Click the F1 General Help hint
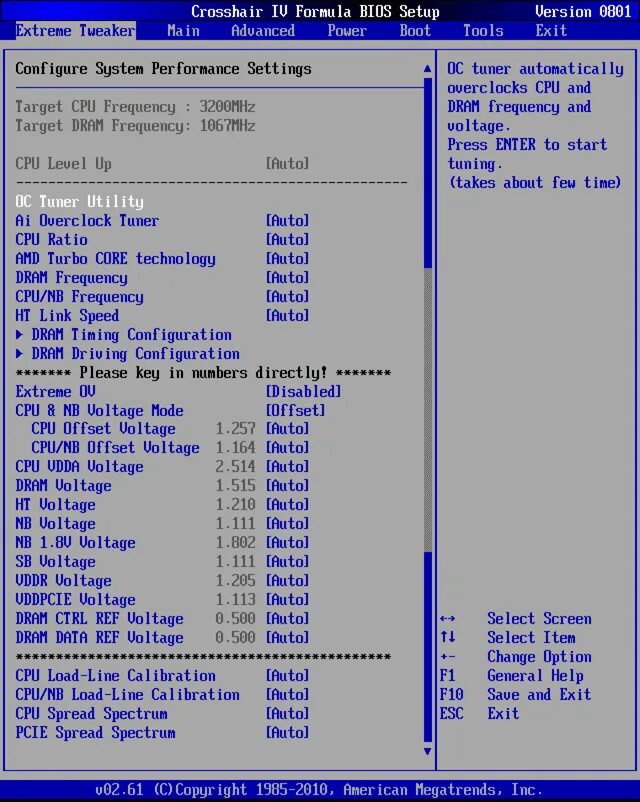The image size is (640, 802). pyautogui.click(x=512, y=675)
